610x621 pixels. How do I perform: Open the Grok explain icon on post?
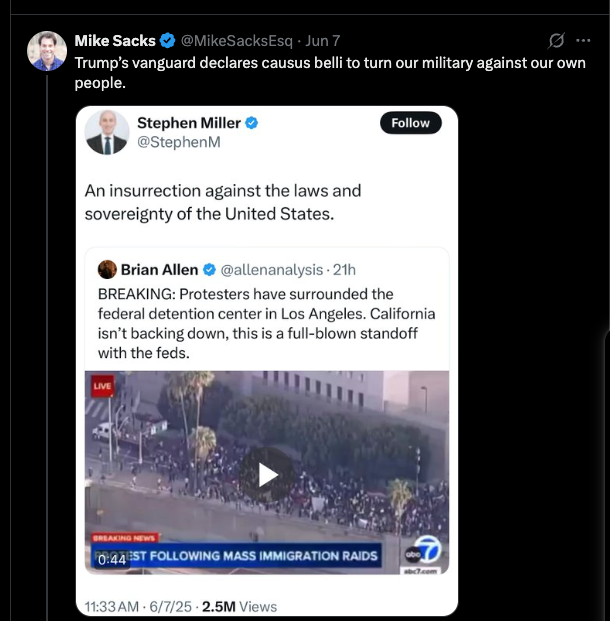pos(557,41)
